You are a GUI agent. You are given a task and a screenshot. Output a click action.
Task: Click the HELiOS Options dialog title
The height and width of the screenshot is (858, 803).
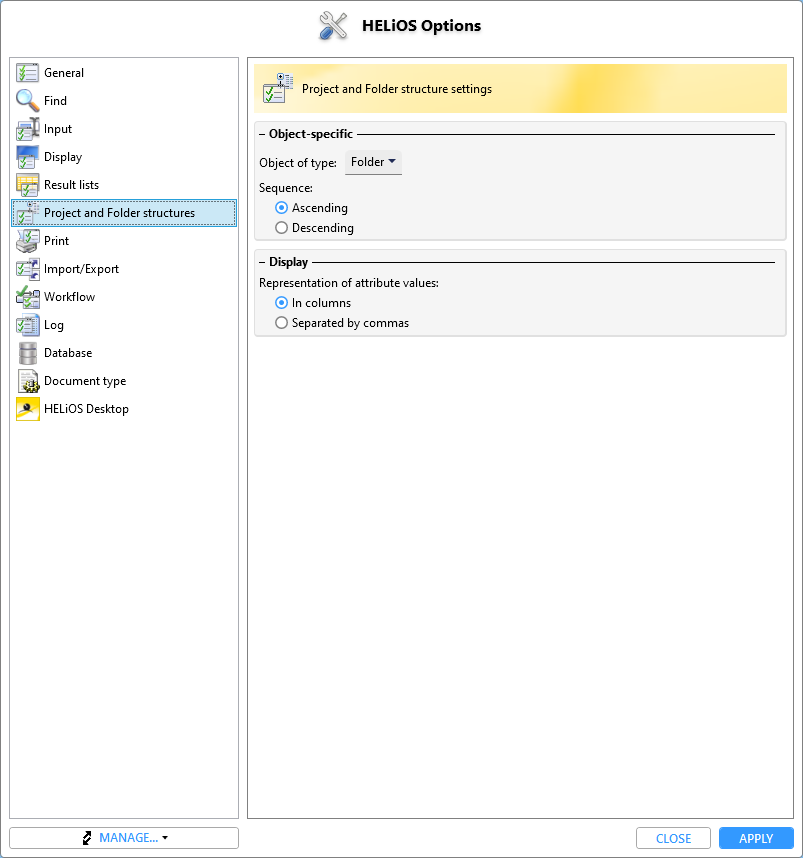[x=421, y=26]
